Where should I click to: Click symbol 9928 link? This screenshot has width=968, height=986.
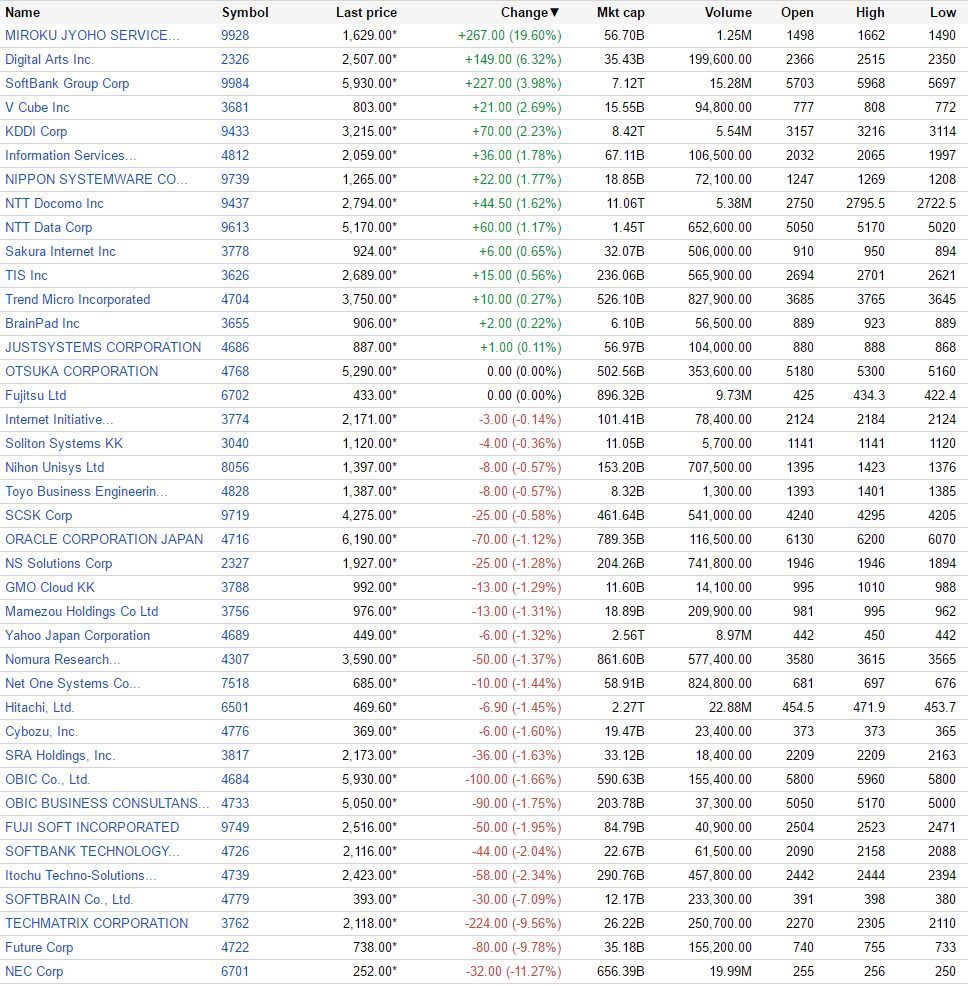[235, 35]
